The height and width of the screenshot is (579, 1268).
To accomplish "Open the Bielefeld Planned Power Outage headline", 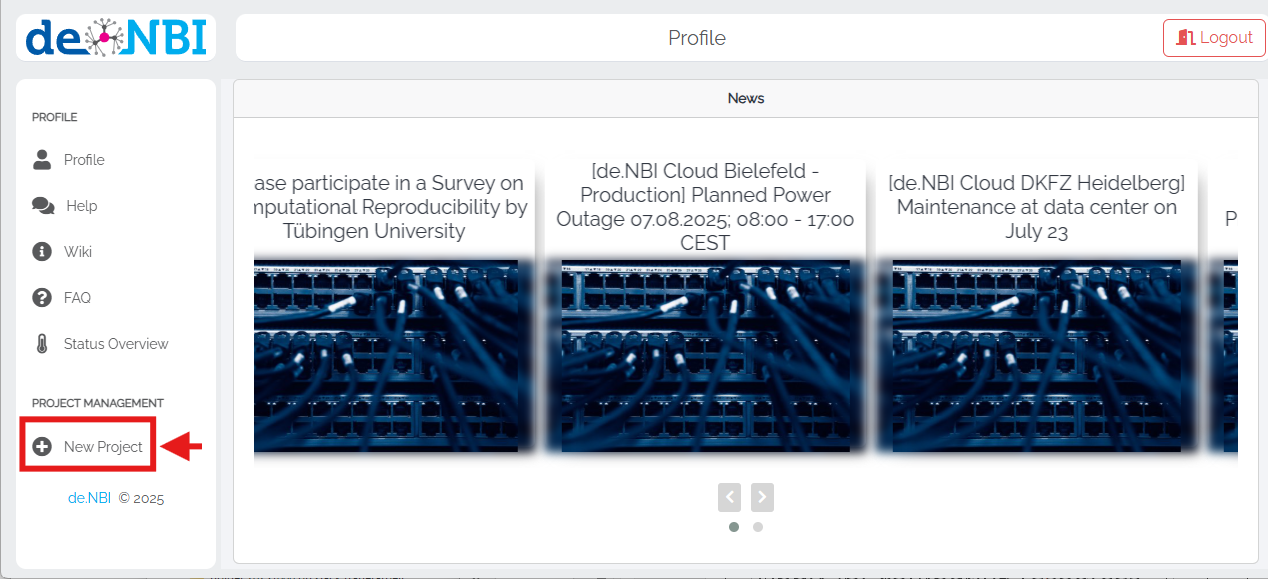I will [x=705, y=207].
